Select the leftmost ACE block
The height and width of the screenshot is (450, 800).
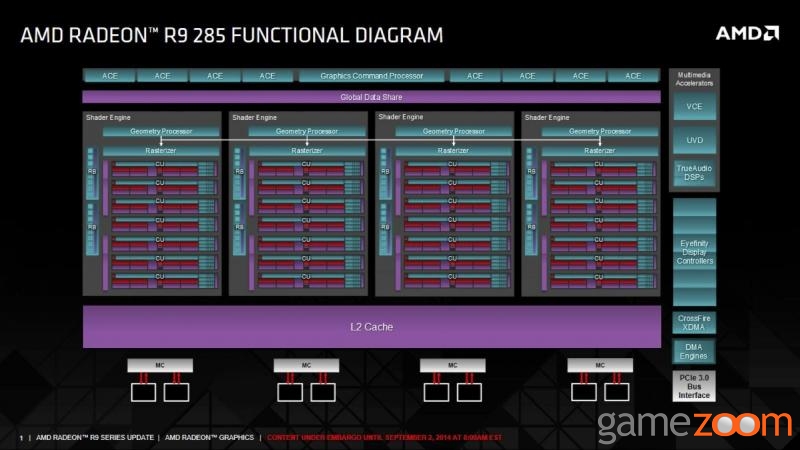pos(110,76)
